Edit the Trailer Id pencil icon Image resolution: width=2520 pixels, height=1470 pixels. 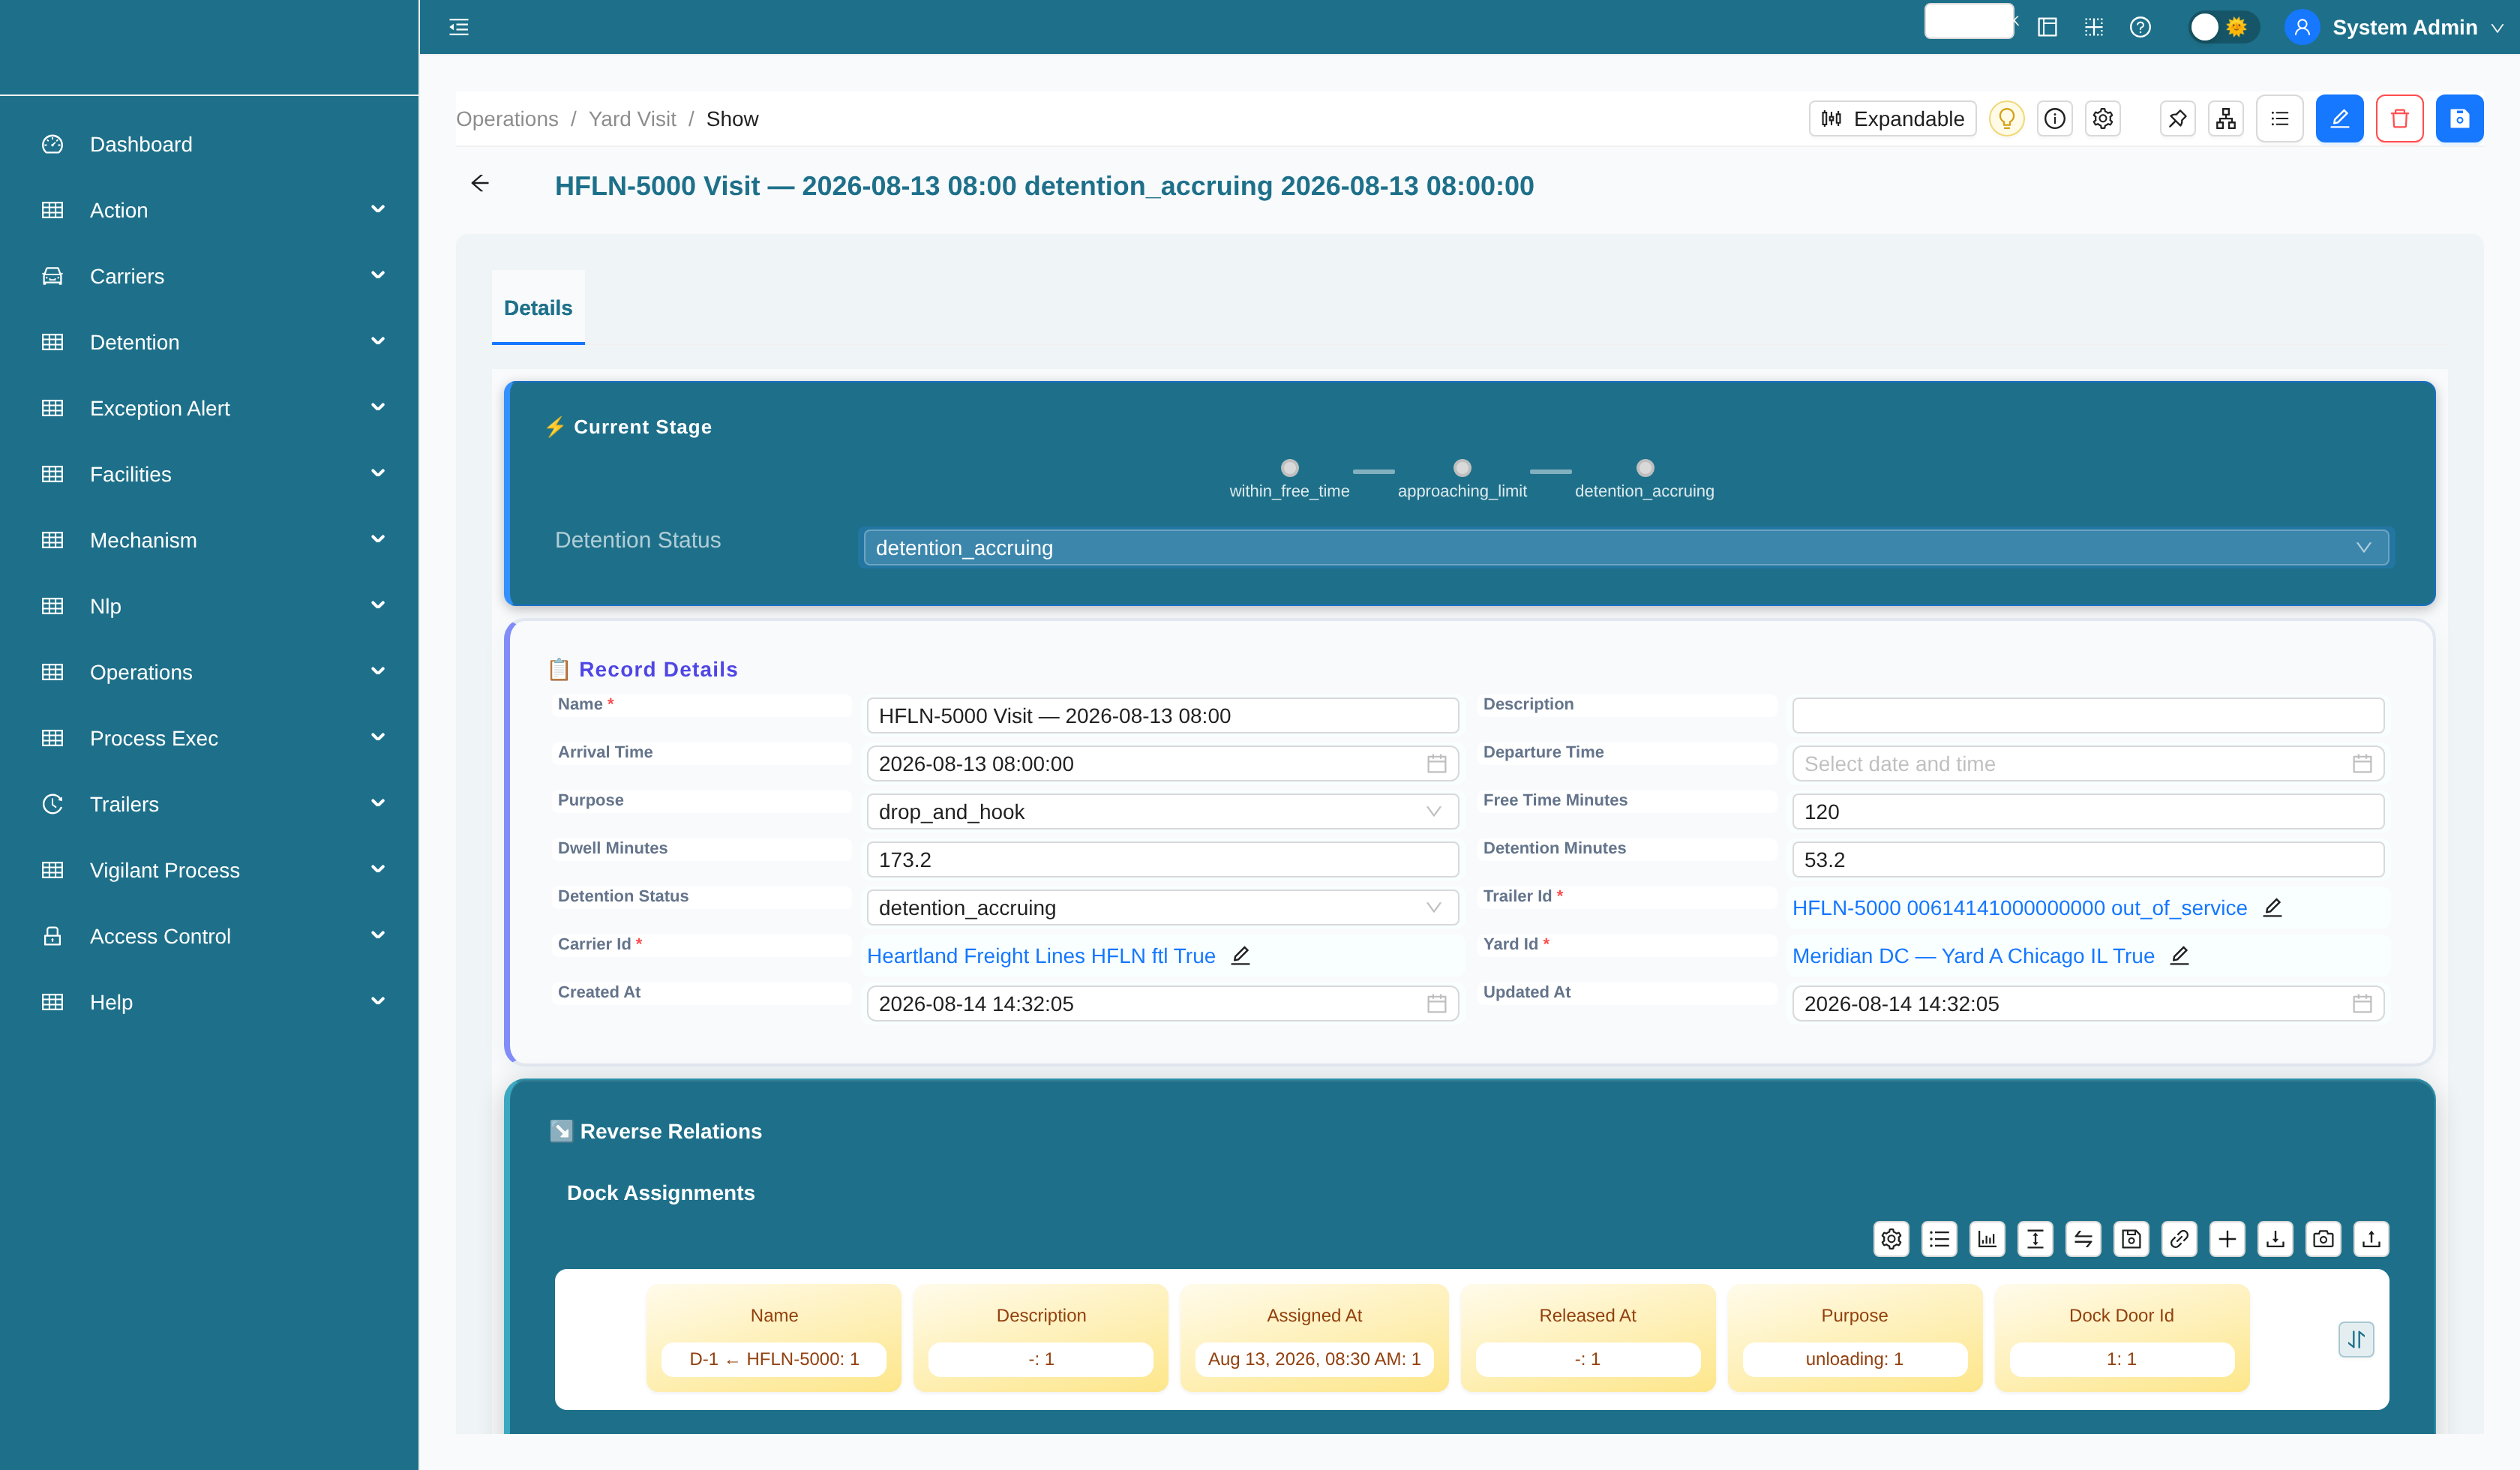pos(2272,907)
